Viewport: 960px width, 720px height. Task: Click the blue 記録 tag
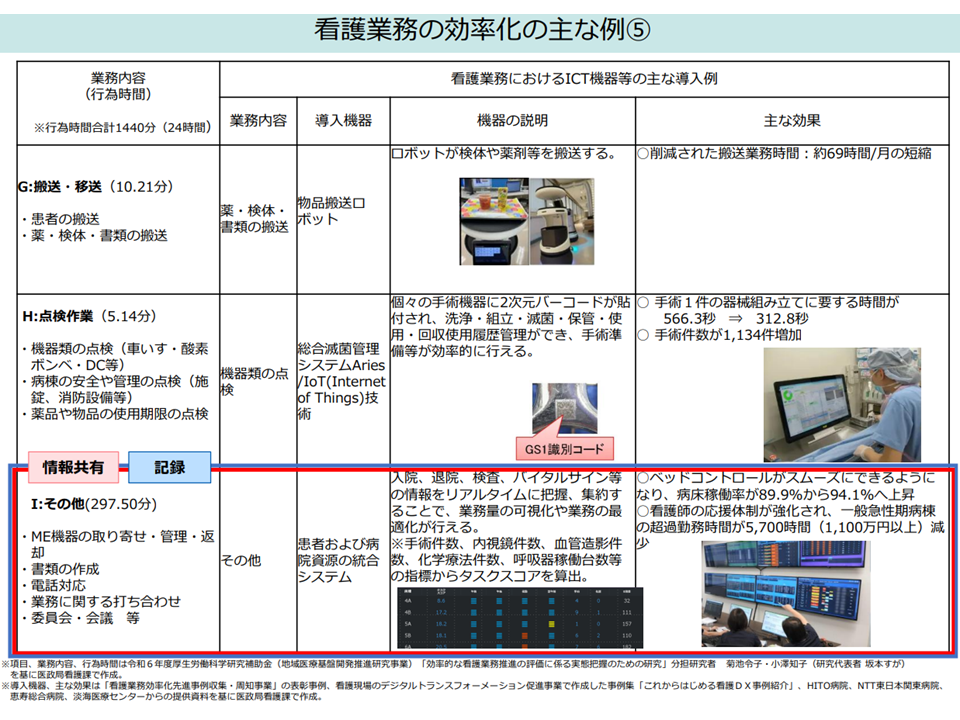pyautogui.click(x=169, y=467)
